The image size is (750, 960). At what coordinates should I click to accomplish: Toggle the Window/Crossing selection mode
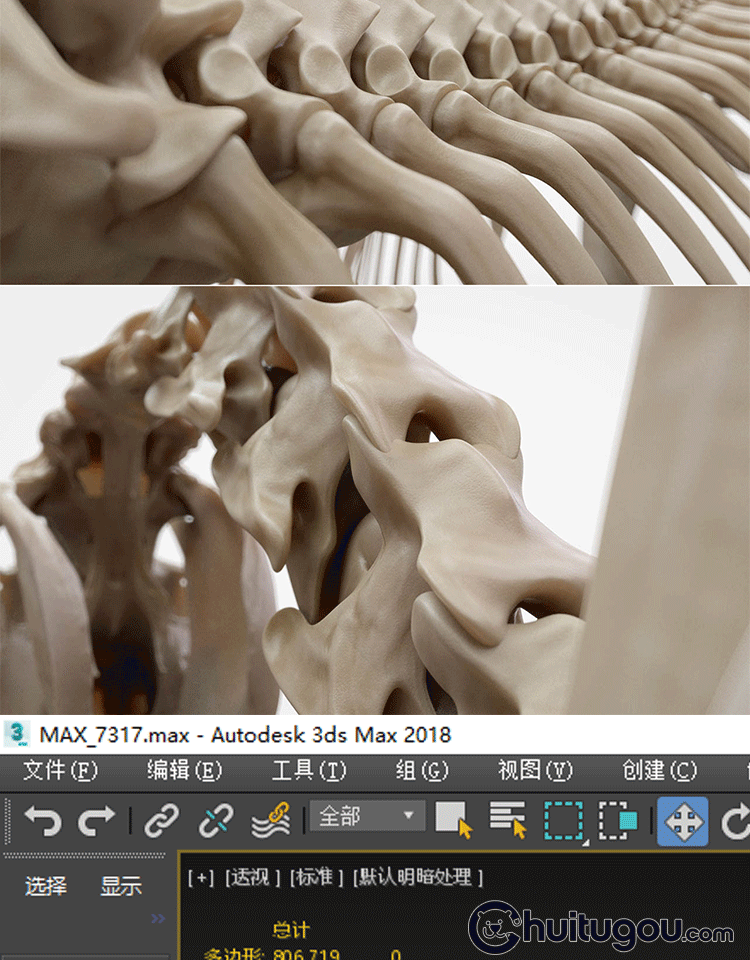[618, 821]
